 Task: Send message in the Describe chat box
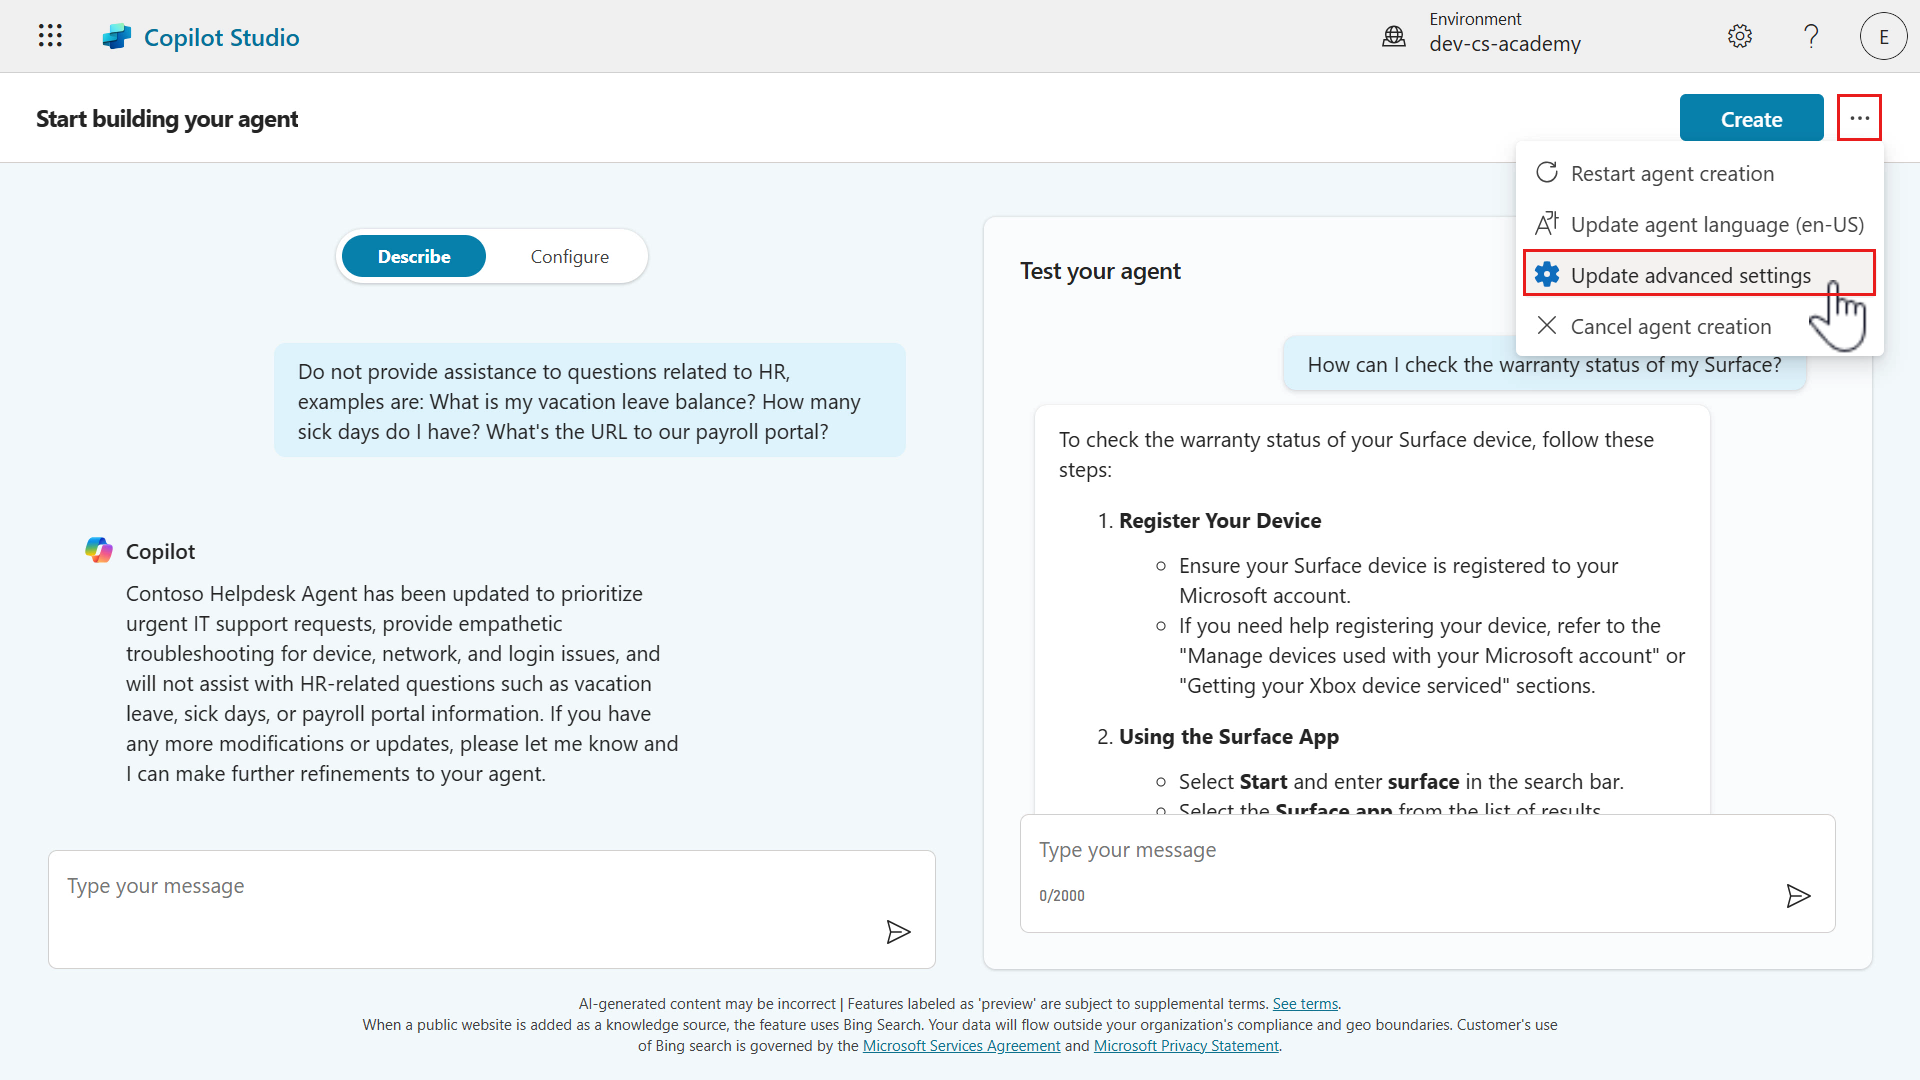pos(898,932)
